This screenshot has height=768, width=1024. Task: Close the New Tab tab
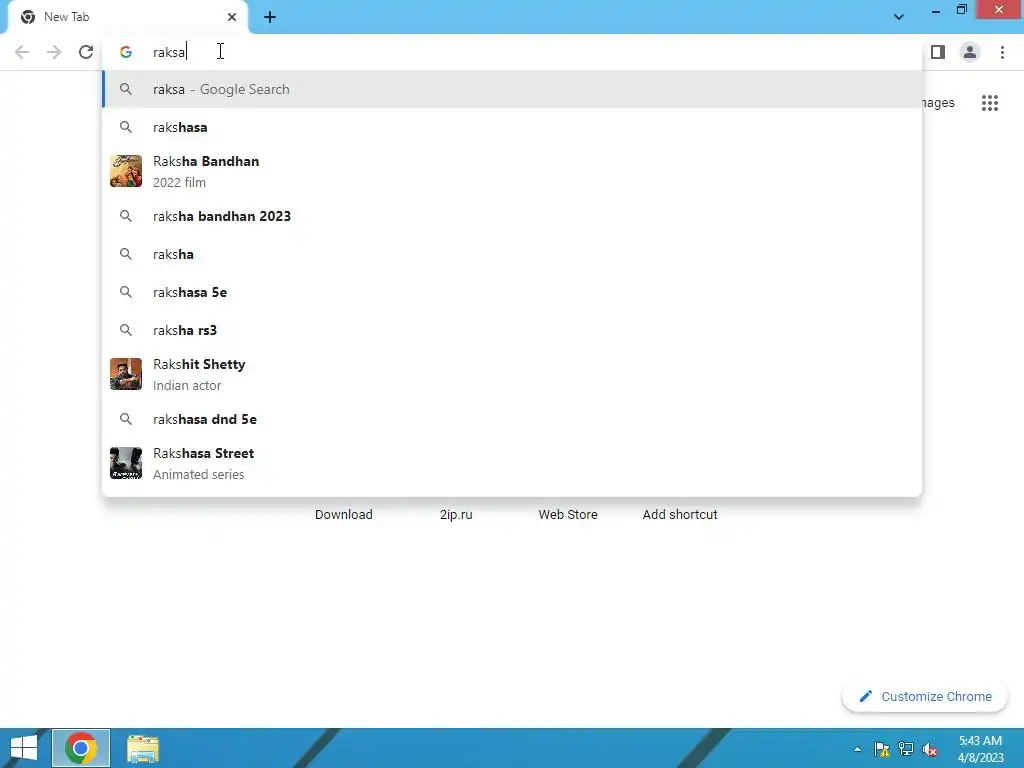pos(232,17)
